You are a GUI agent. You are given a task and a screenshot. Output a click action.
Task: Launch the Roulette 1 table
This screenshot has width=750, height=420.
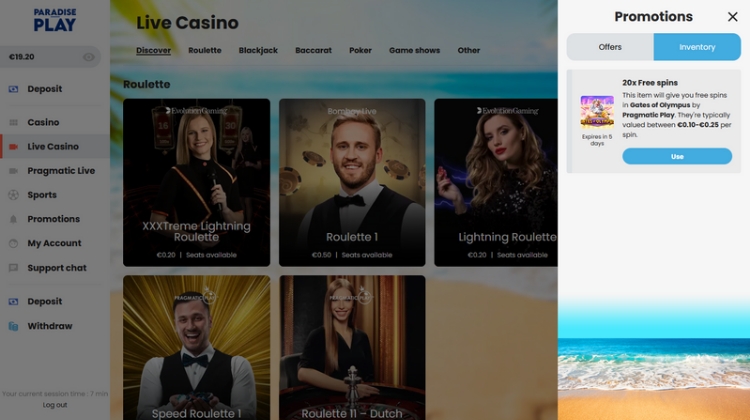tap(352, 182)
